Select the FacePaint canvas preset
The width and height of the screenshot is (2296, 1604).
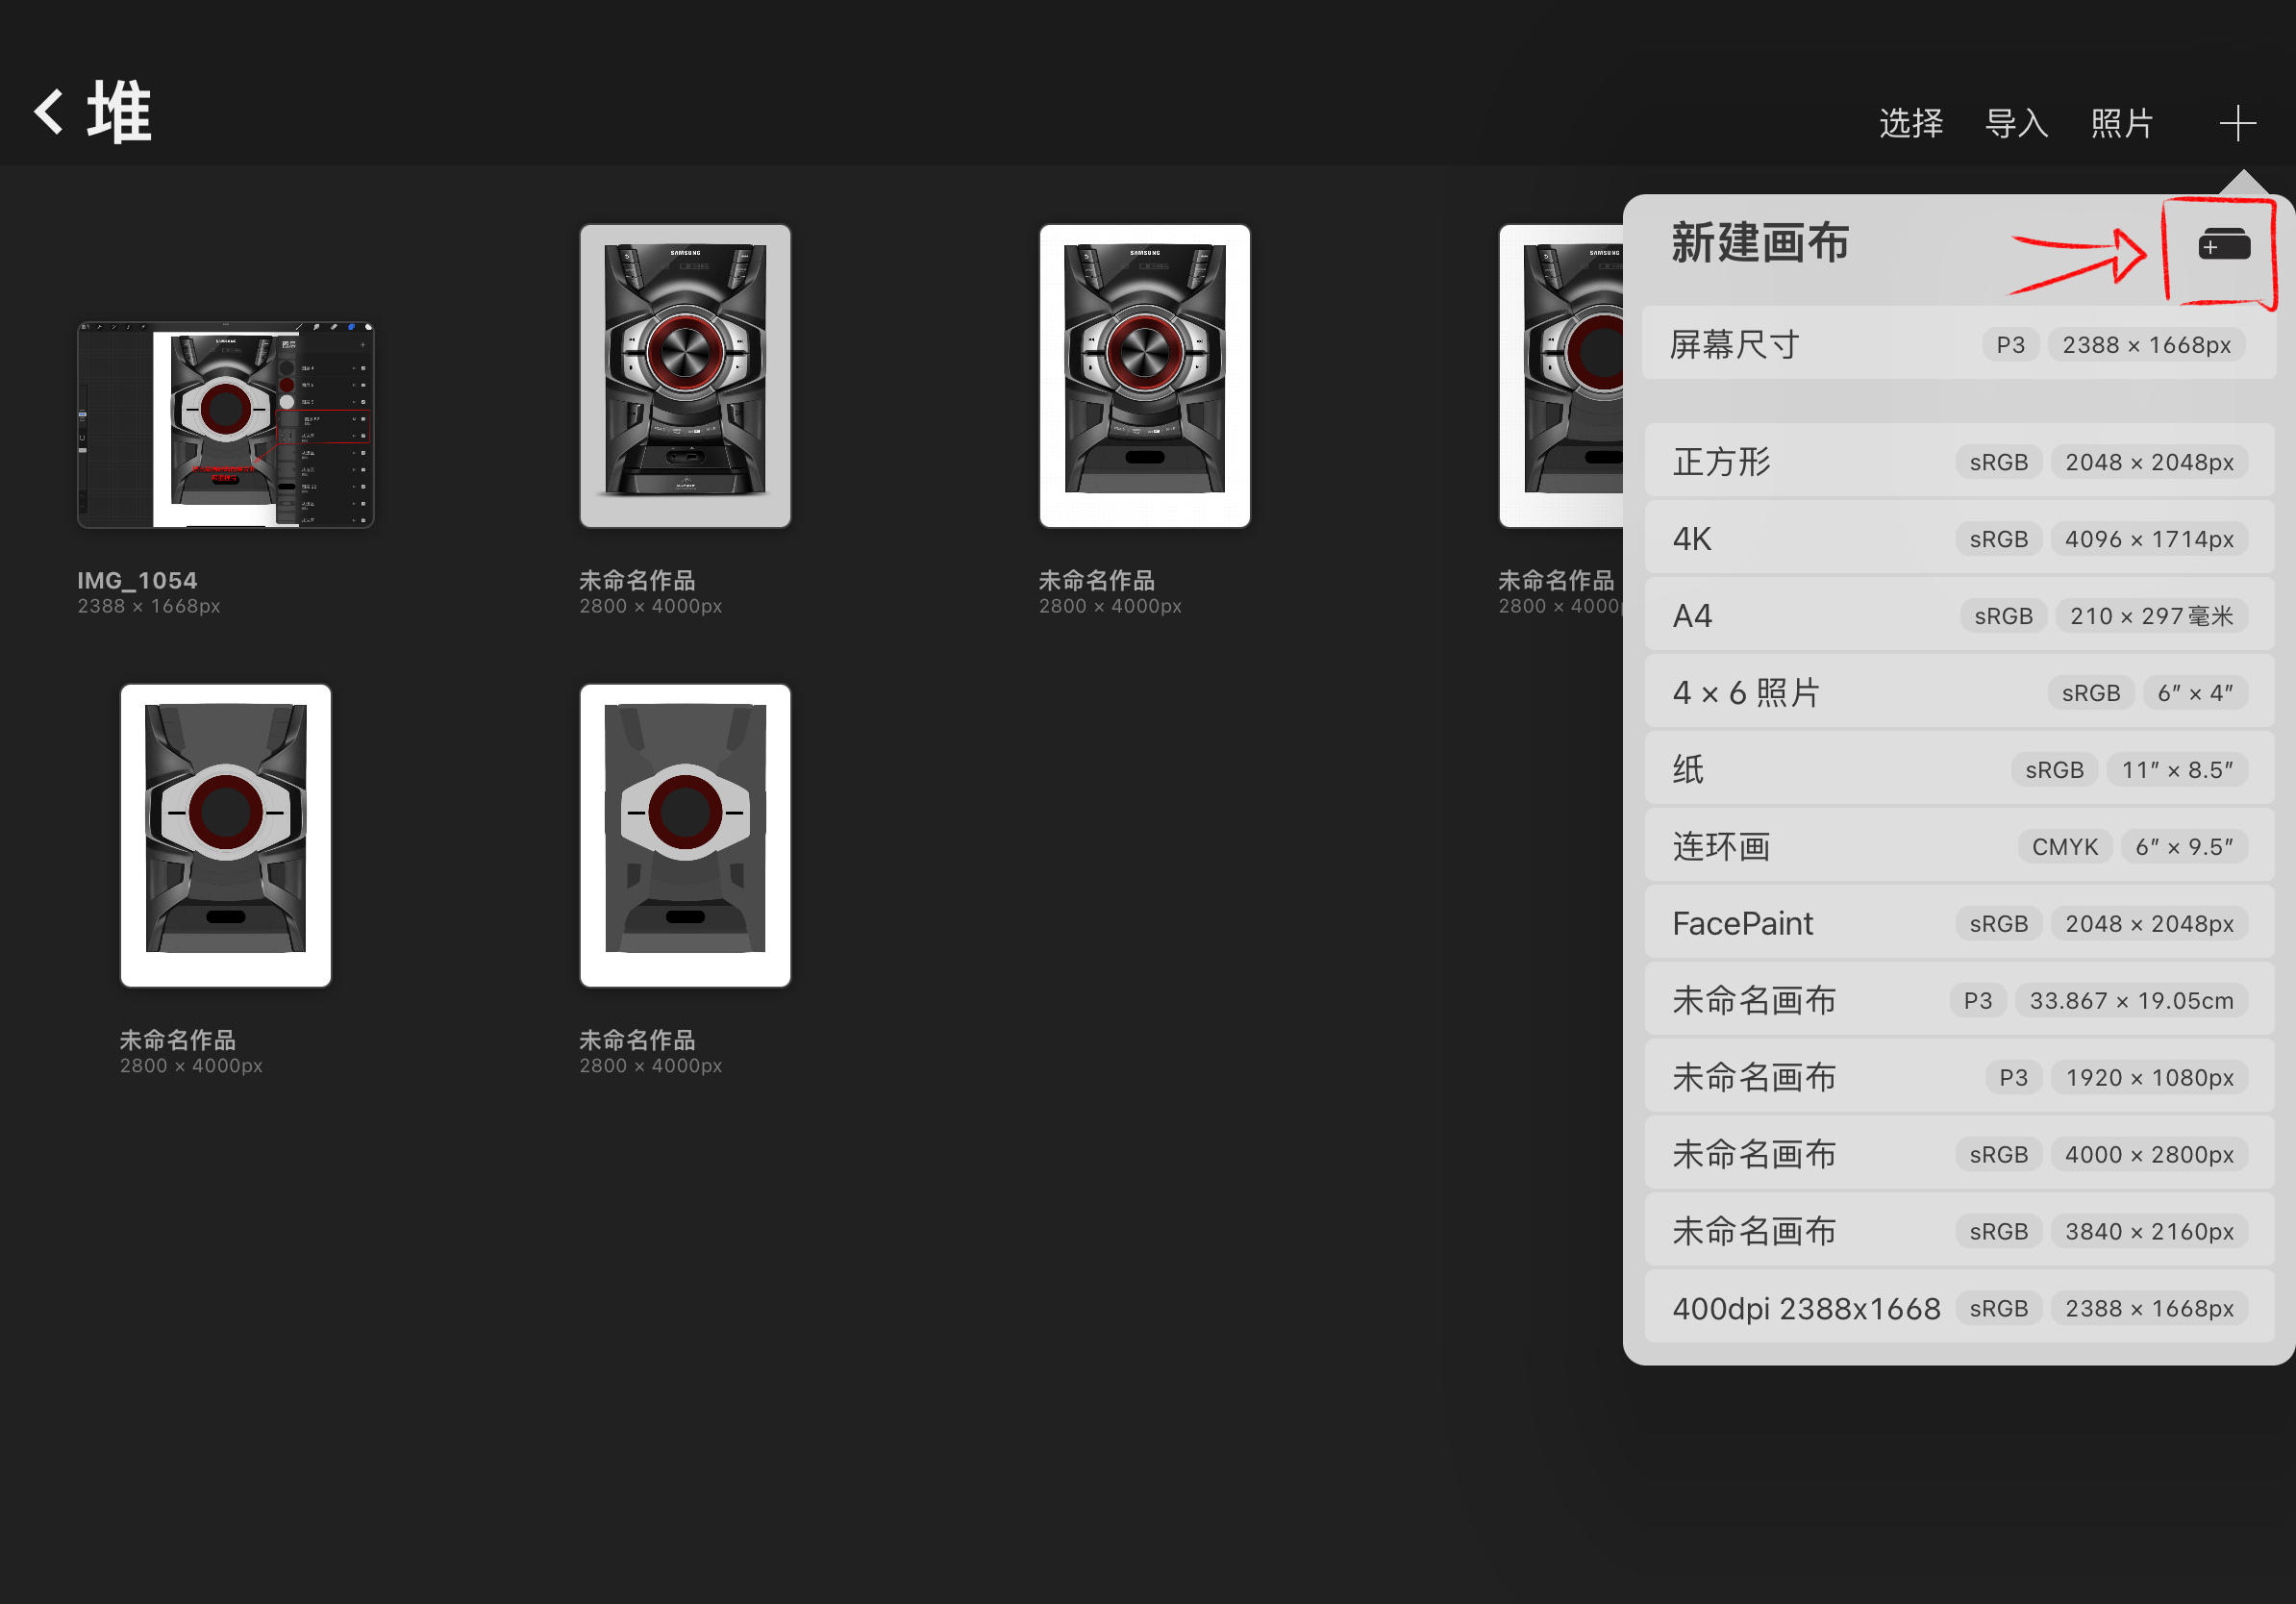click(x=1950, y=922)
